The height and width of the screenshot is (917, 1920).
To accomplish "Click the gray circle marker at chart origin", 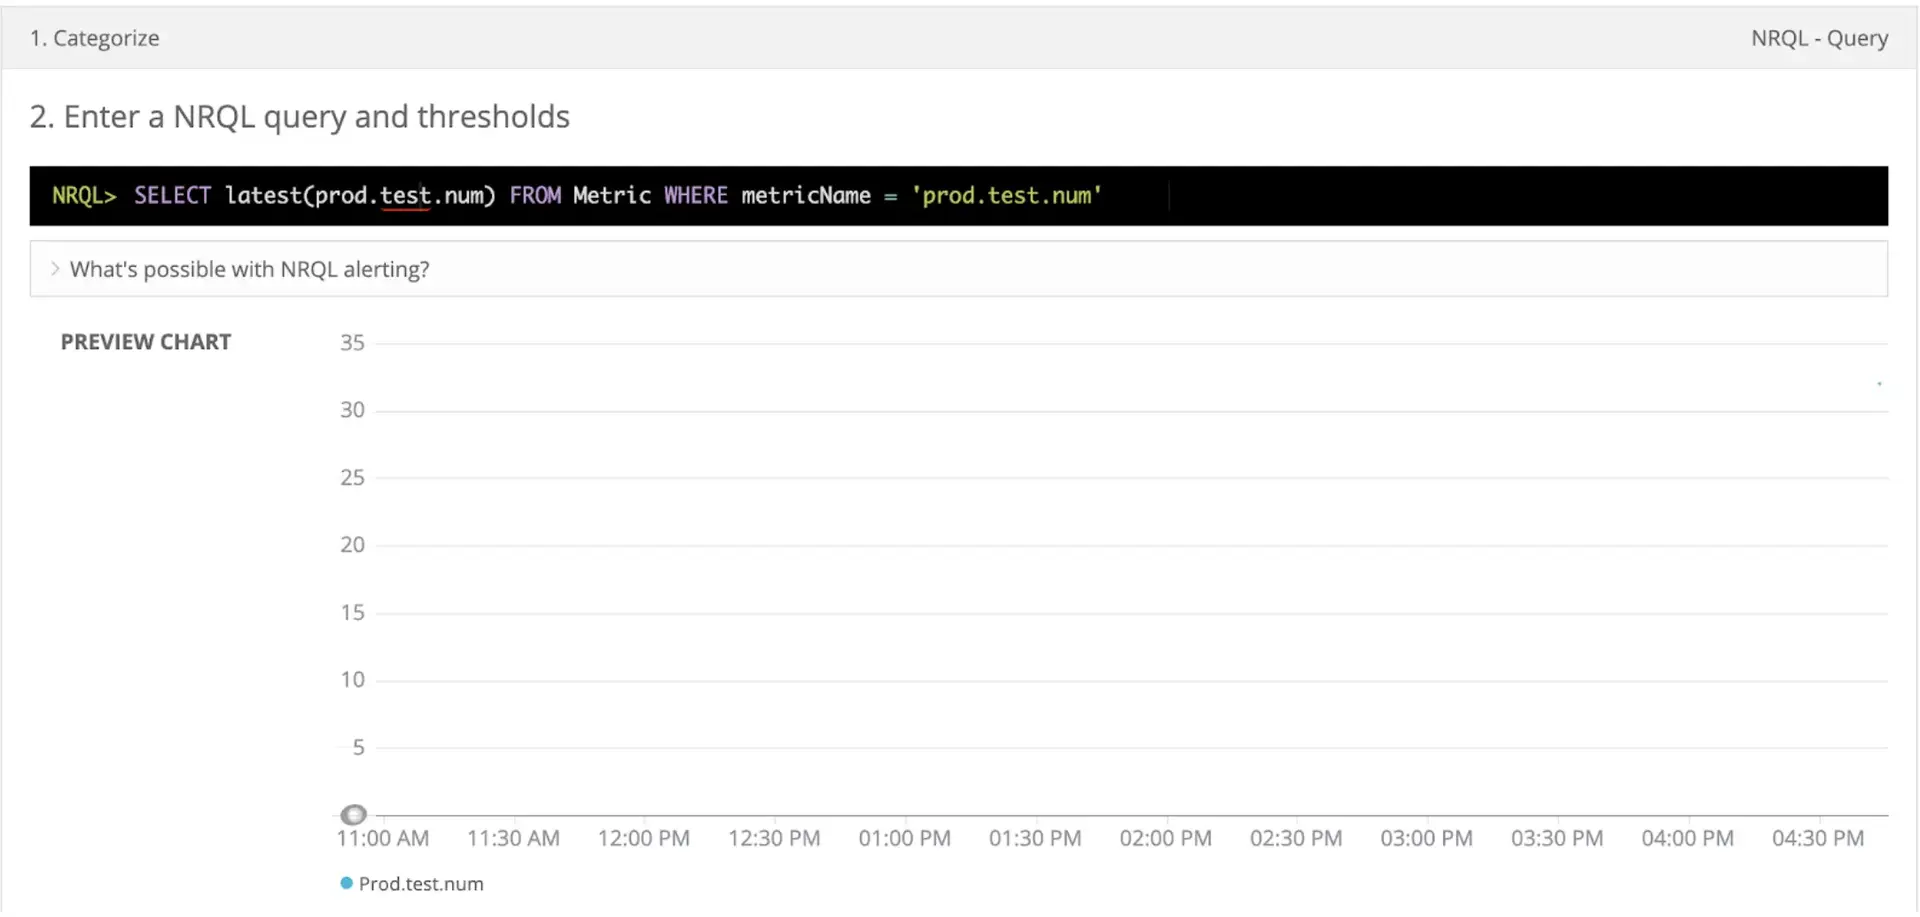I will (x=353, y=814).
